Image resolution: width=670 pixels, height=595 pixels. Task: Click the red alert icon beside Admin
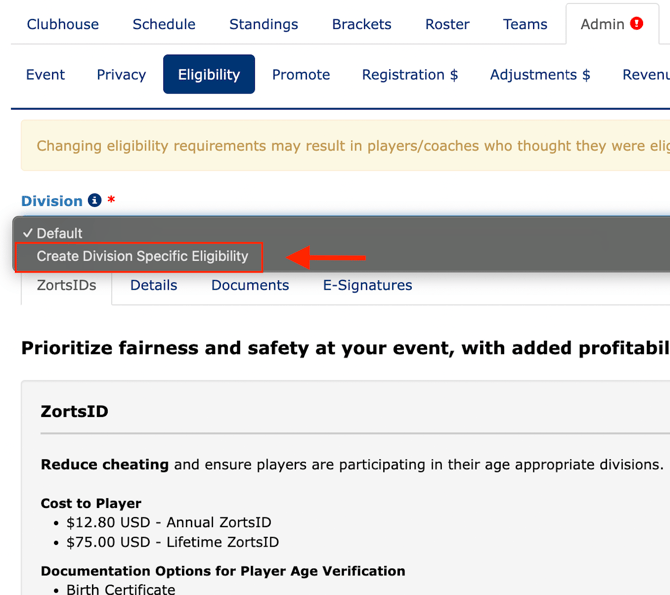tap(637, 23)
